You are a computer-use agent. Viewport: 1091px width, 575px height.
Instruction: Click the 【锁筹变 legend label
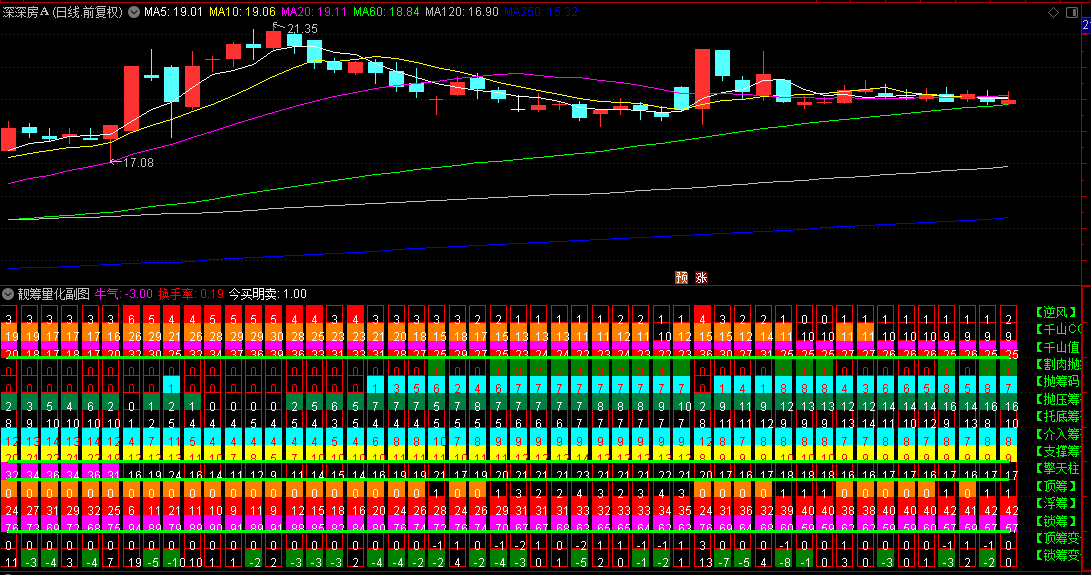(x=1058, y=556)
